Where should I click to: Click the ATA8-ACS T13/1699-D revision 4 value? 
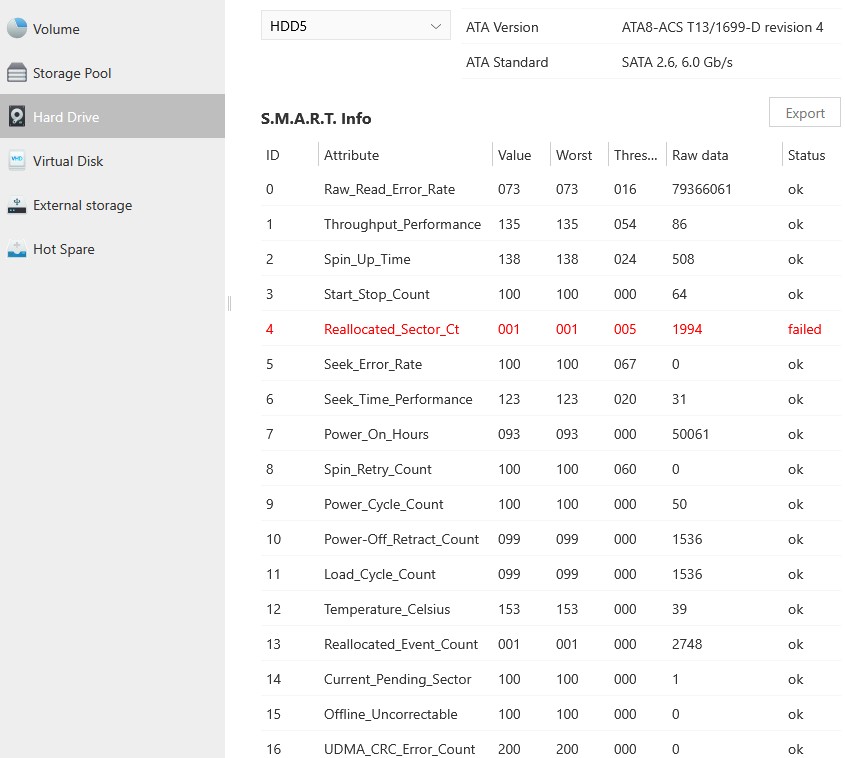pos(722,27)
